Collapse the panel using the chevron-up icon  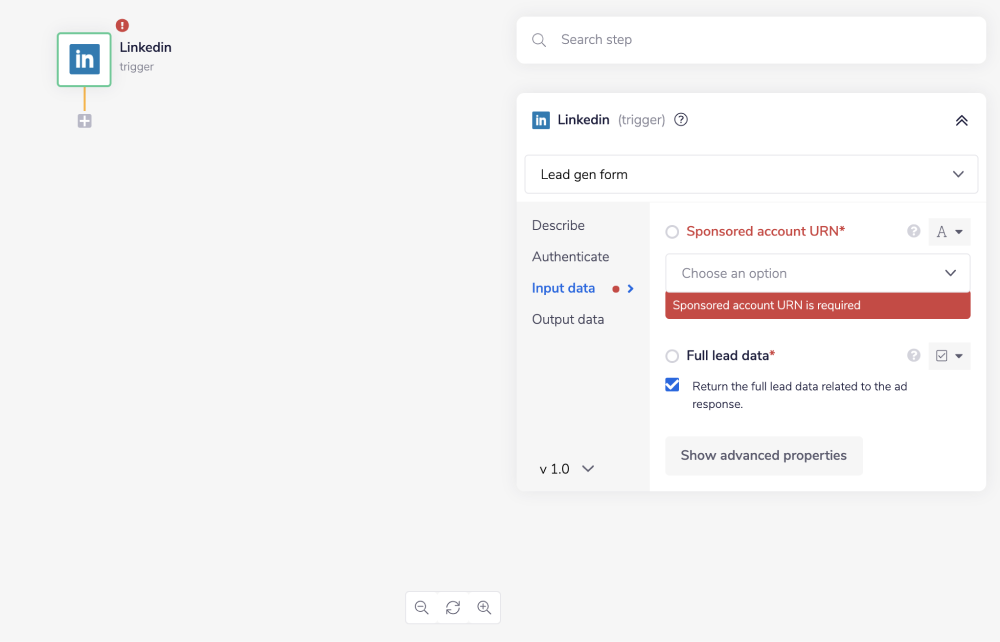(x=961, y=119)
